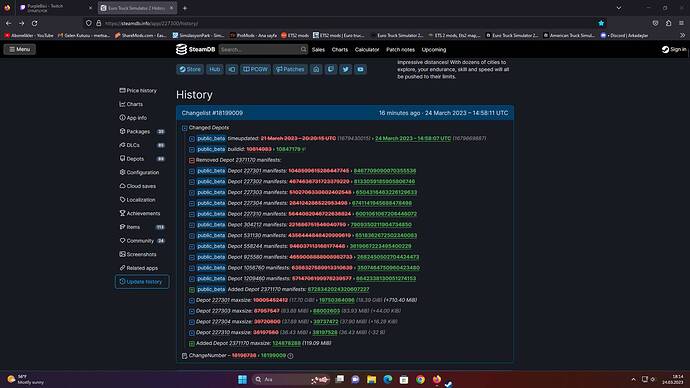Open the Charts item in top navigation
690x388 pixels.
pyautogui.click(x=340, y=50)
